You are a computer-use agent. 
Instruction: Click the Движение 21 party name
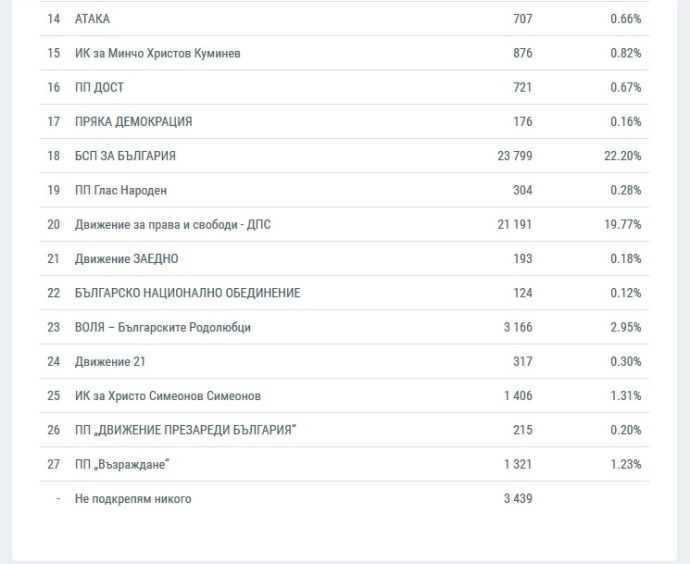coord(110,362)
